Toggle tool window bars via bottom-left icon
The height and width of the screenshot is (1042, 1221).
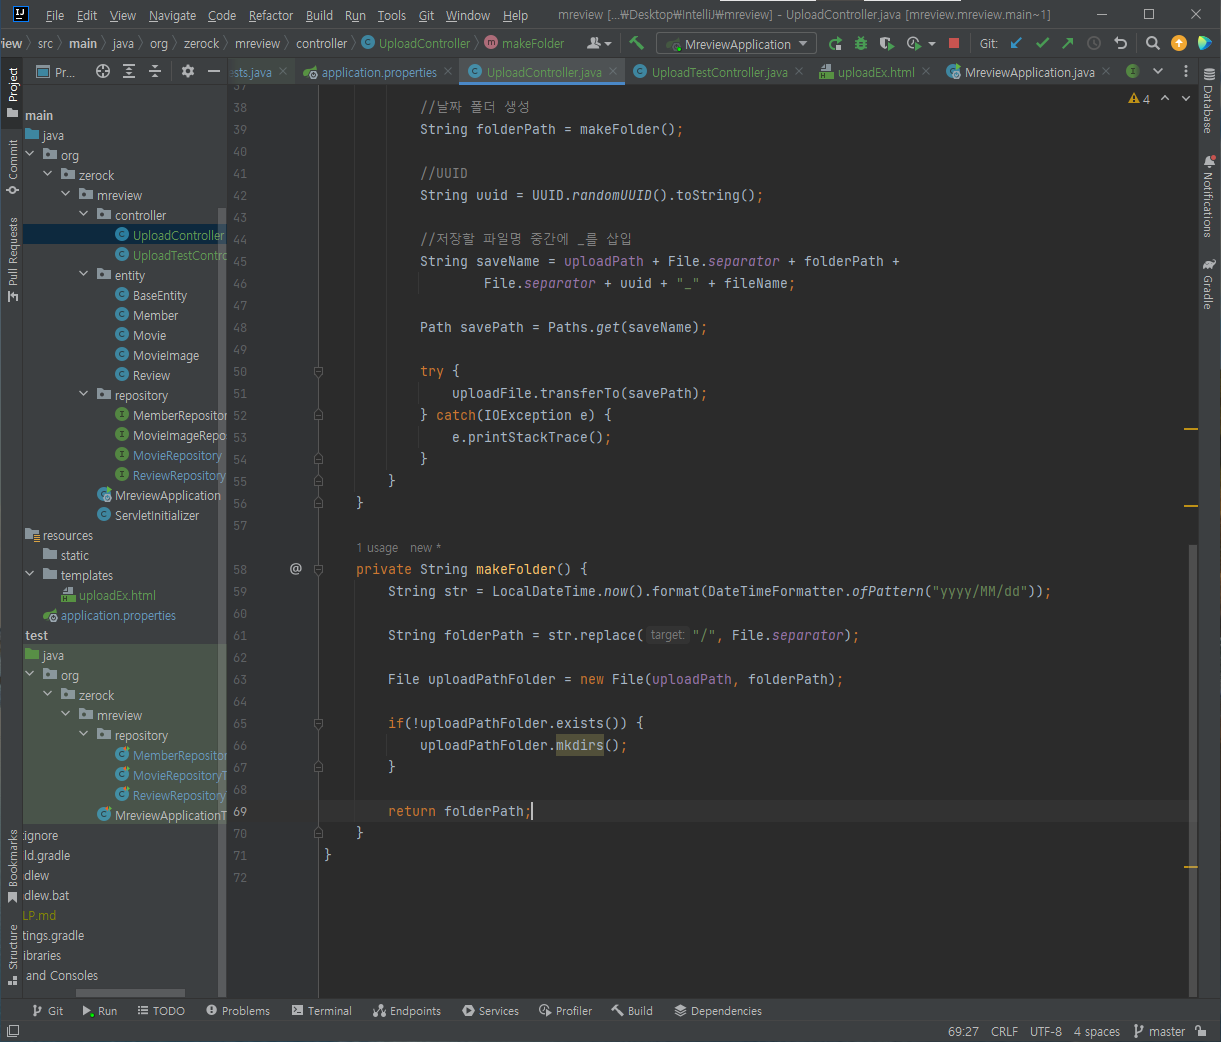(x=13, y=1031)
